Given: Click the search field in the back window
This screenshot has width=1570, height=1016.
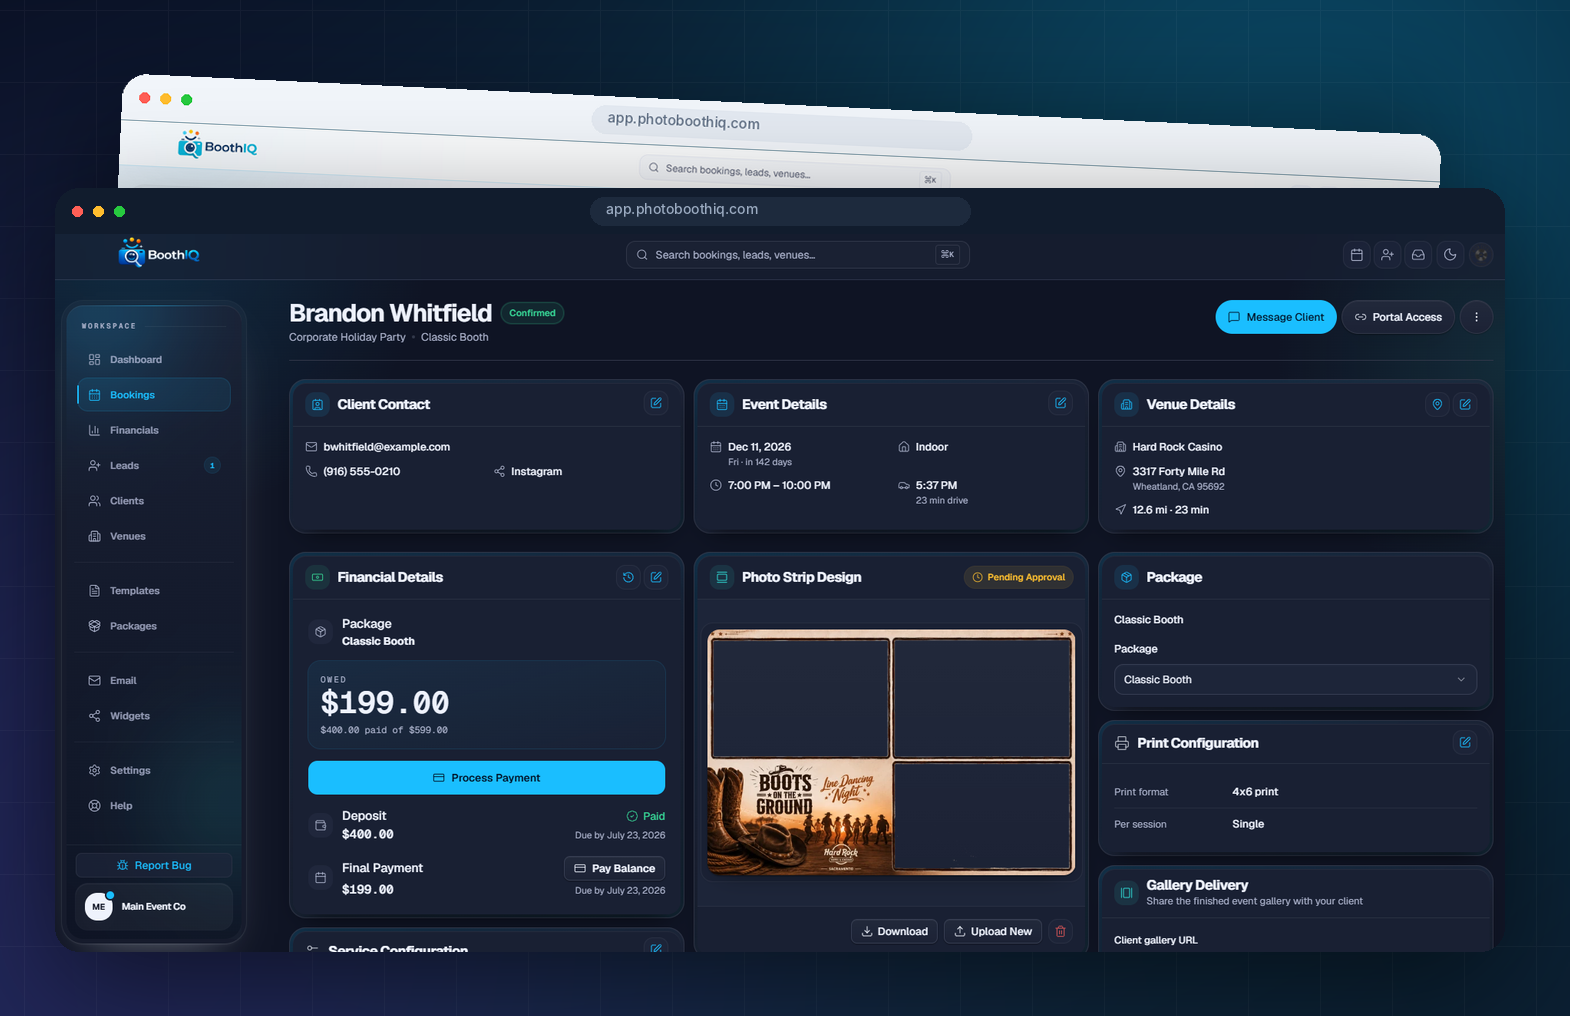Looking at the screenshot, I should tap(795, 174).
